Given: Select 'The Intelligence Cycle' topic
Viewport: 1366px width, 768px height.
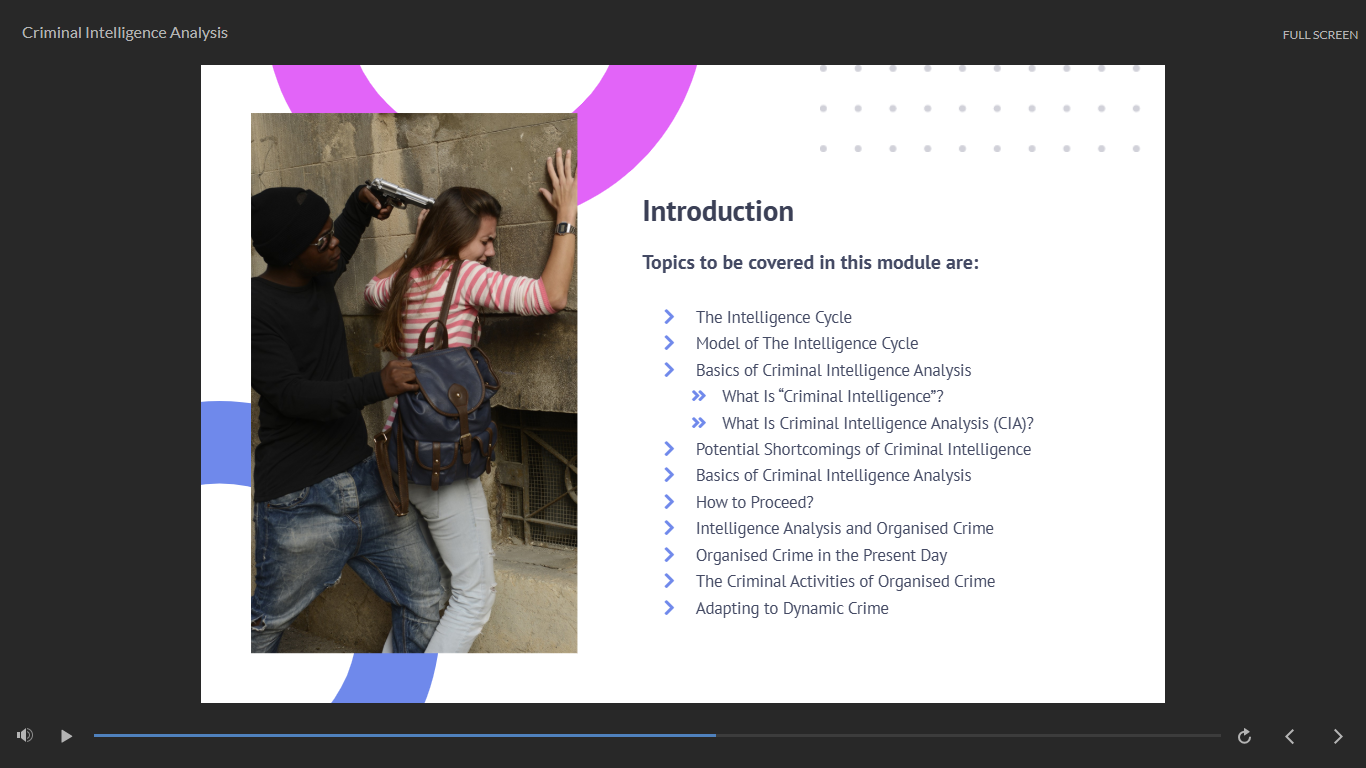Looking at the screenshot, I should (774, 317).
